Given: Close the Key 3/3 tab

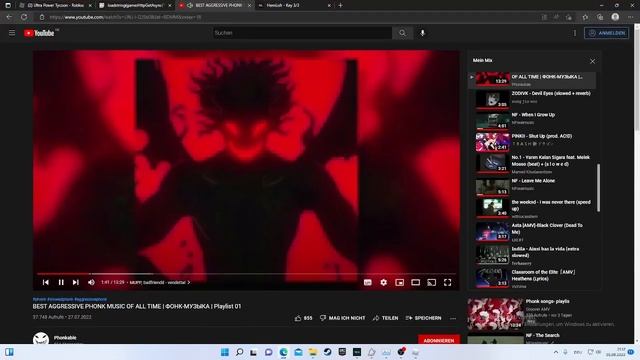Looking at the screenshot, I should pos(329,5).
